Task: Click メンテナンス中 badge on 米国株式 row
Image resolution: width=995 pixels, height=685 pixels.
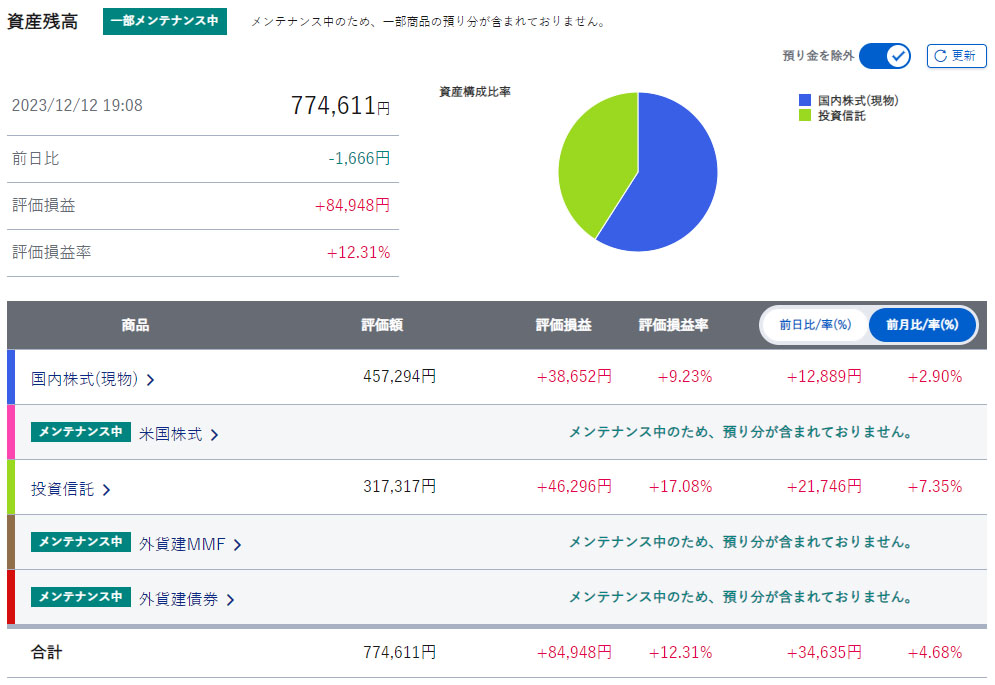Action: pos(81,432)
